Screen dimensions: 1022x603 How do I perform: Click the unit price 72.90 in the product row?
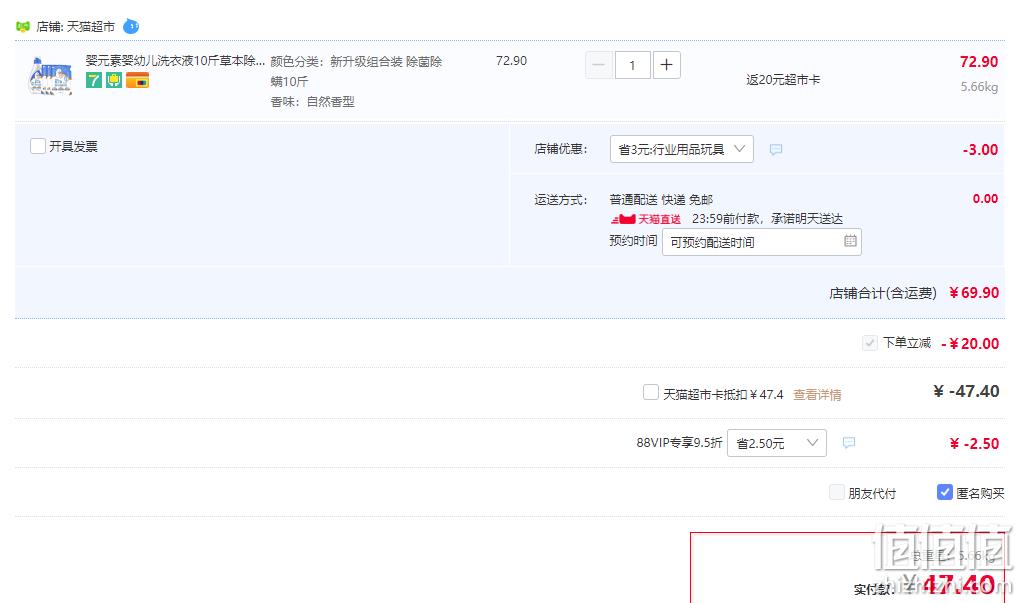click(x=511, y=61)
